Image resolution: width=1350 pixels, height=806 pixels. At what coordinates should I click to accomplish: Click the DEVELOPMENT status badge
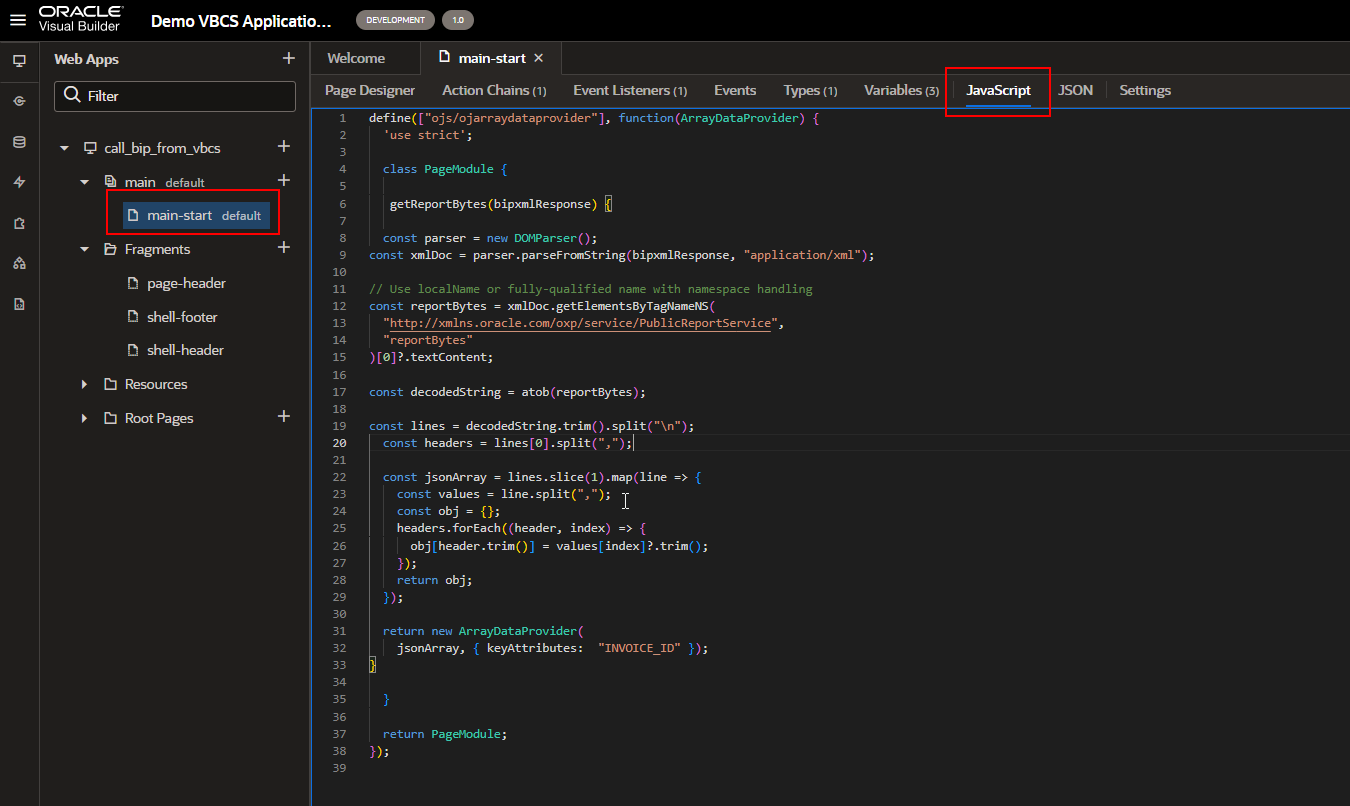pos(396,20)
